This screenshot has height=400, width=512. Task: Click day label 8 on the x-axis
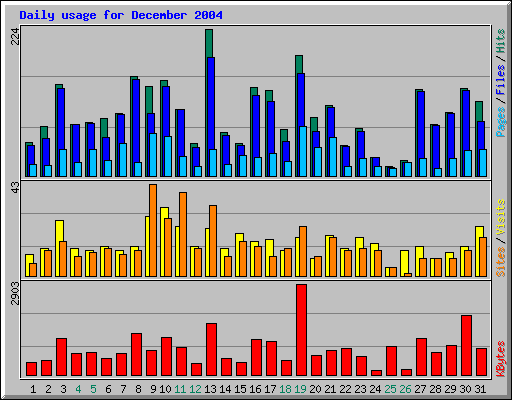pyautogui.click(x=138, y=389)
